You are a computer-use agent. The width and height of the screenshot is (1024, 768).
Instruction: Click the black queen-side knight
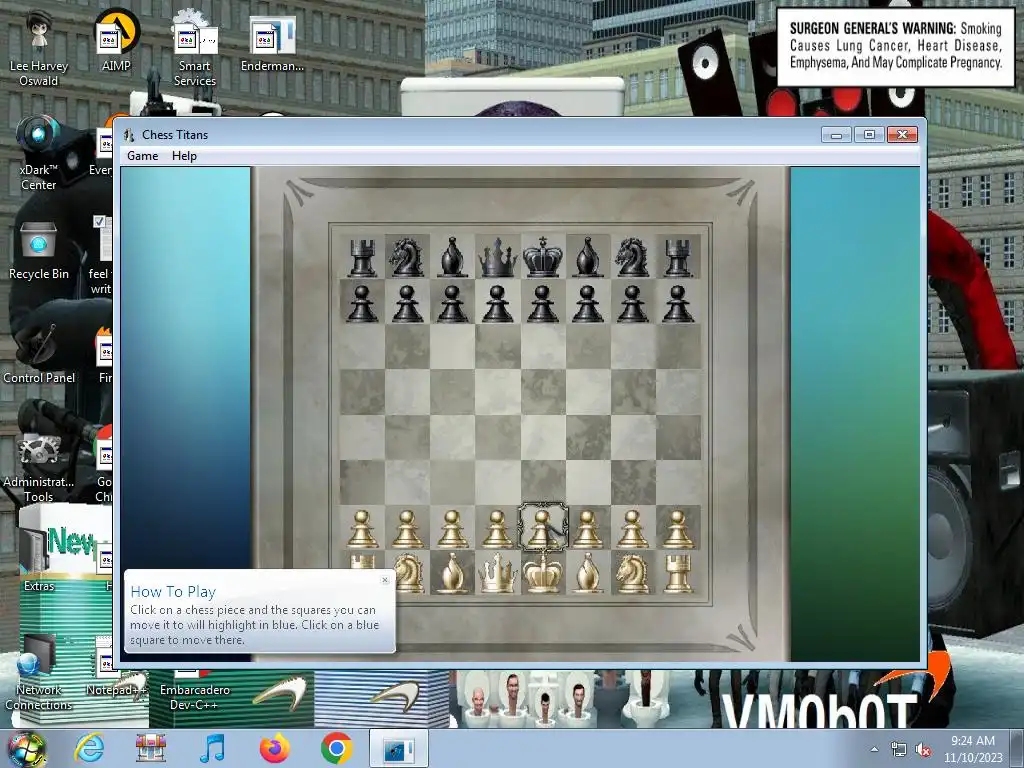(407, 257)
